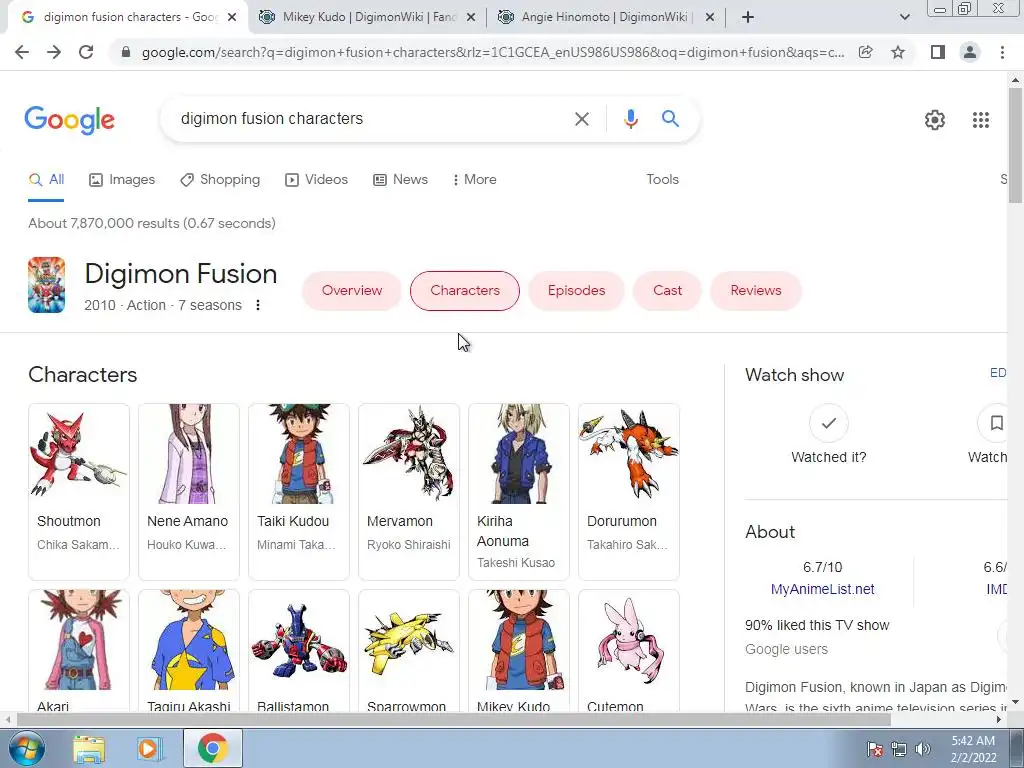Open the Taiki Kudou character card
1024x768 pixels.
pyautogui.click(x=299, y=492)
